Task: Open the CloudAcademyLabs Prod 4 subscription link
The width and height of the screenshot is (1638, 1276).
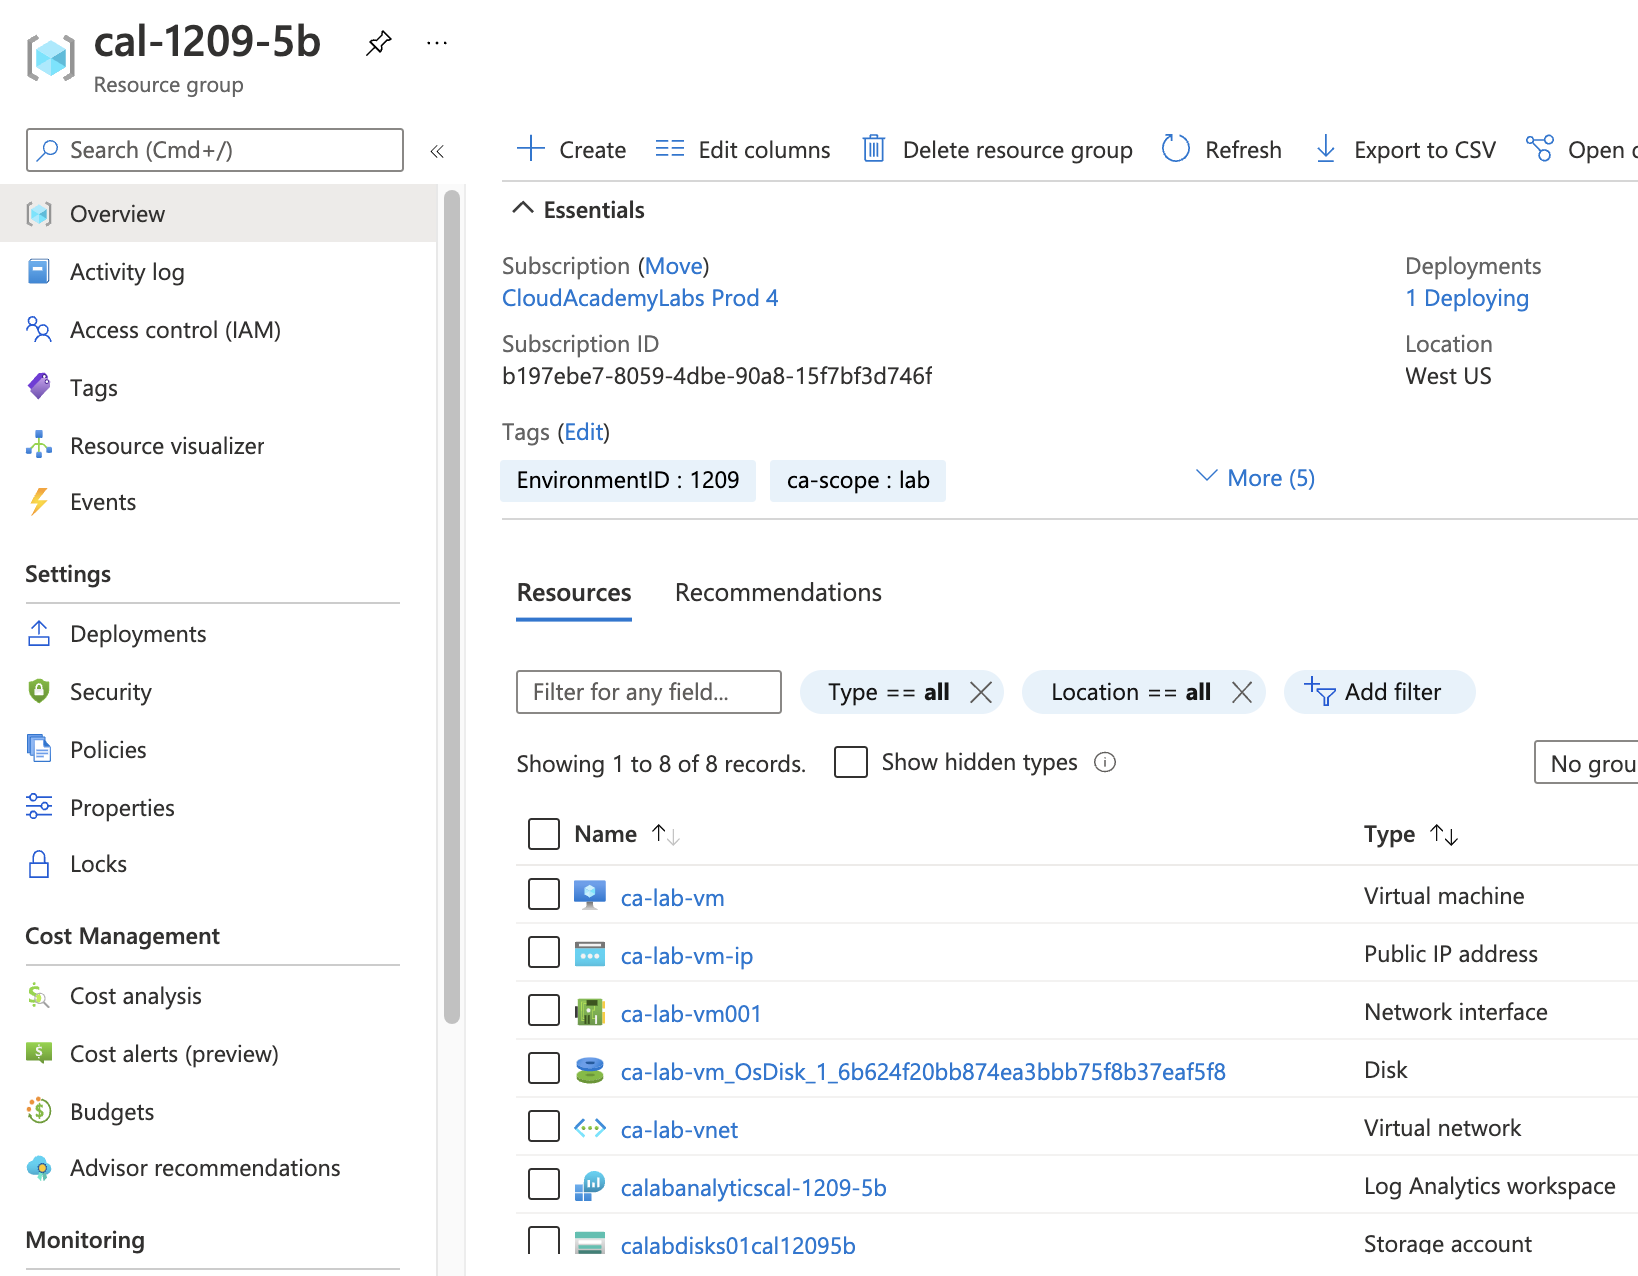Action: [640, 298]
